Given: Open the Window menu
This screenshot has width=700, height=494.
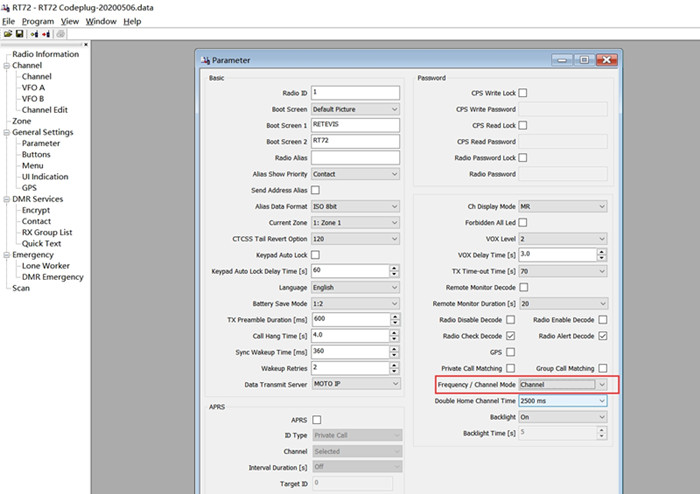Looking at the screenshot, I should [x=101, y=21].
